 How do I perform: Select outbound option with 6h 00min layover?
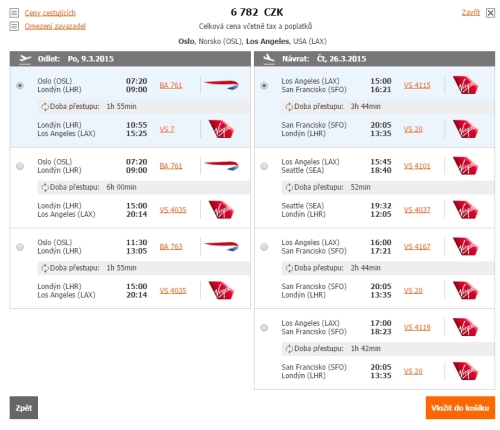click(20, 166)
